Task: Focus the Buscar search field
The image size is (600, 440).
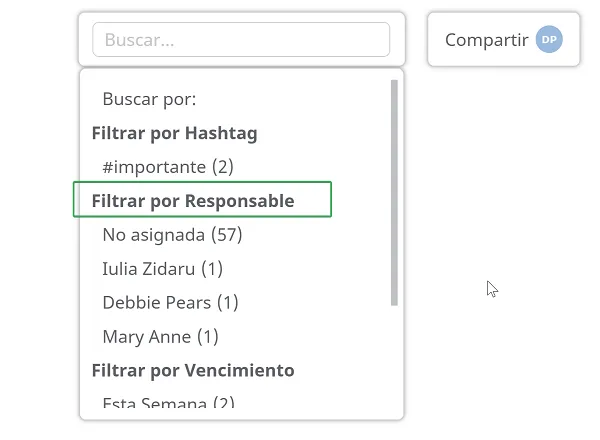Action: click(241, 39)
